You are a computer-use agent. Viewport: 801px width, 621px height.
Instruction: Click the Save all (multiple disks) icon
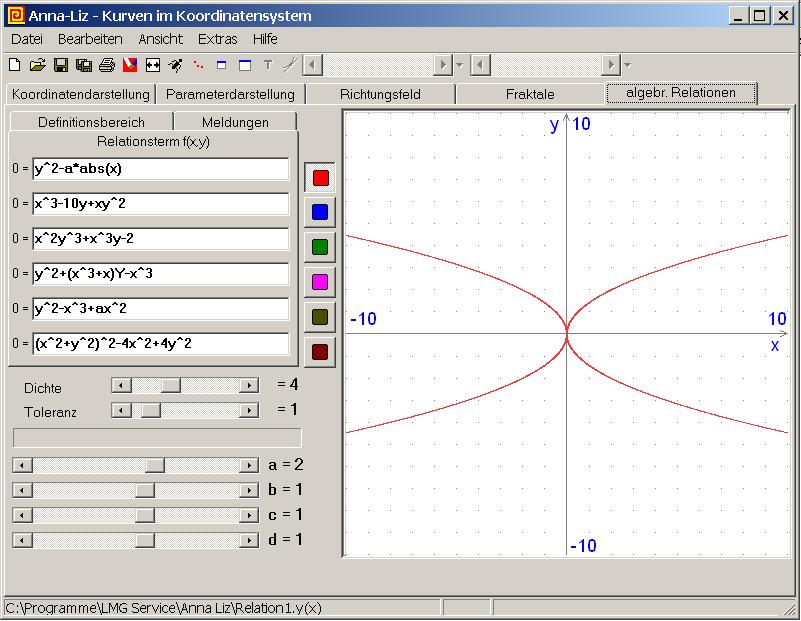pyautogui.click(x=84, y=65)
